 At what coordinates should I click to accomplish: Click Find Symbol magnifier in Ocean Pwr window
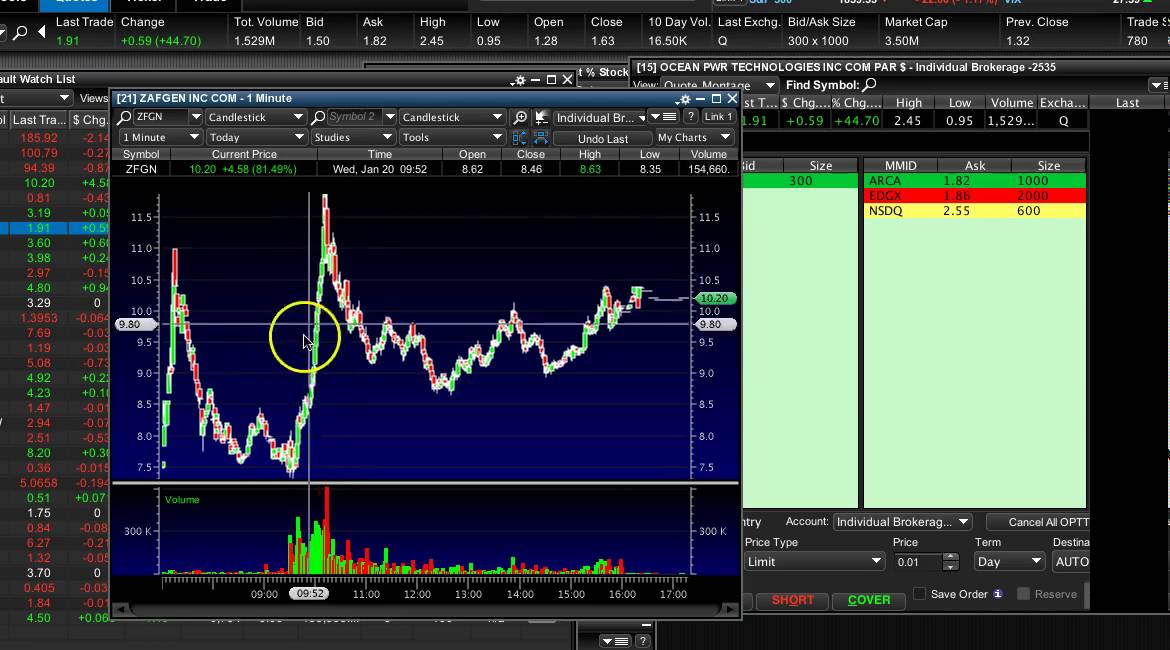click(x=869, y=84)
